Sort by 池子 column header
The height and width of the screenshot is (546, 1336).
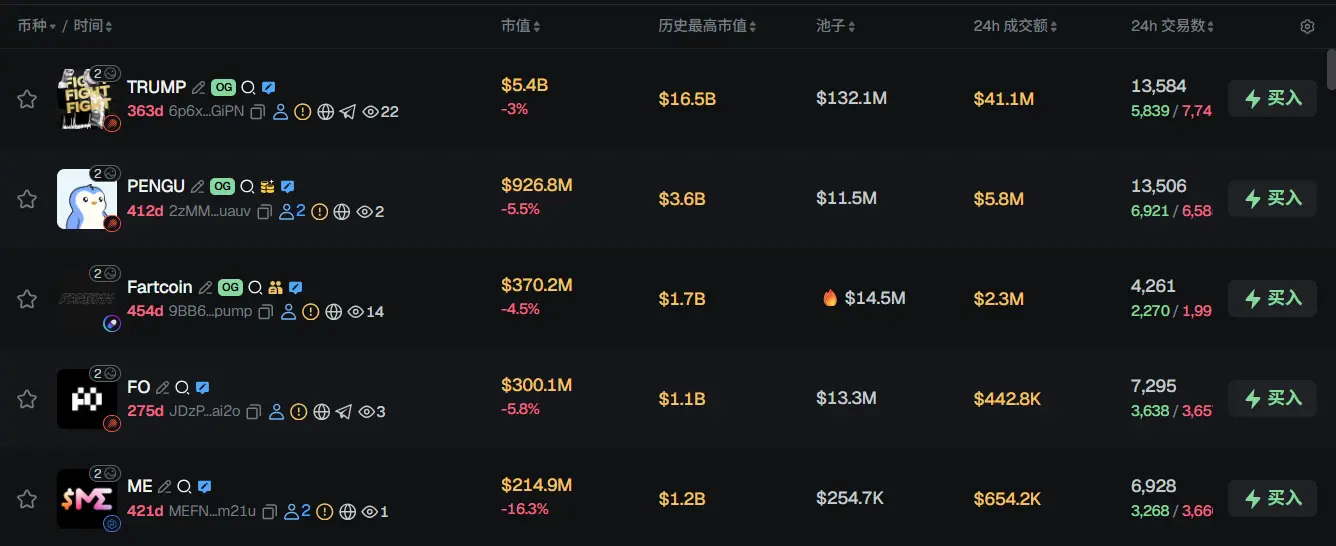click(835, 26)
